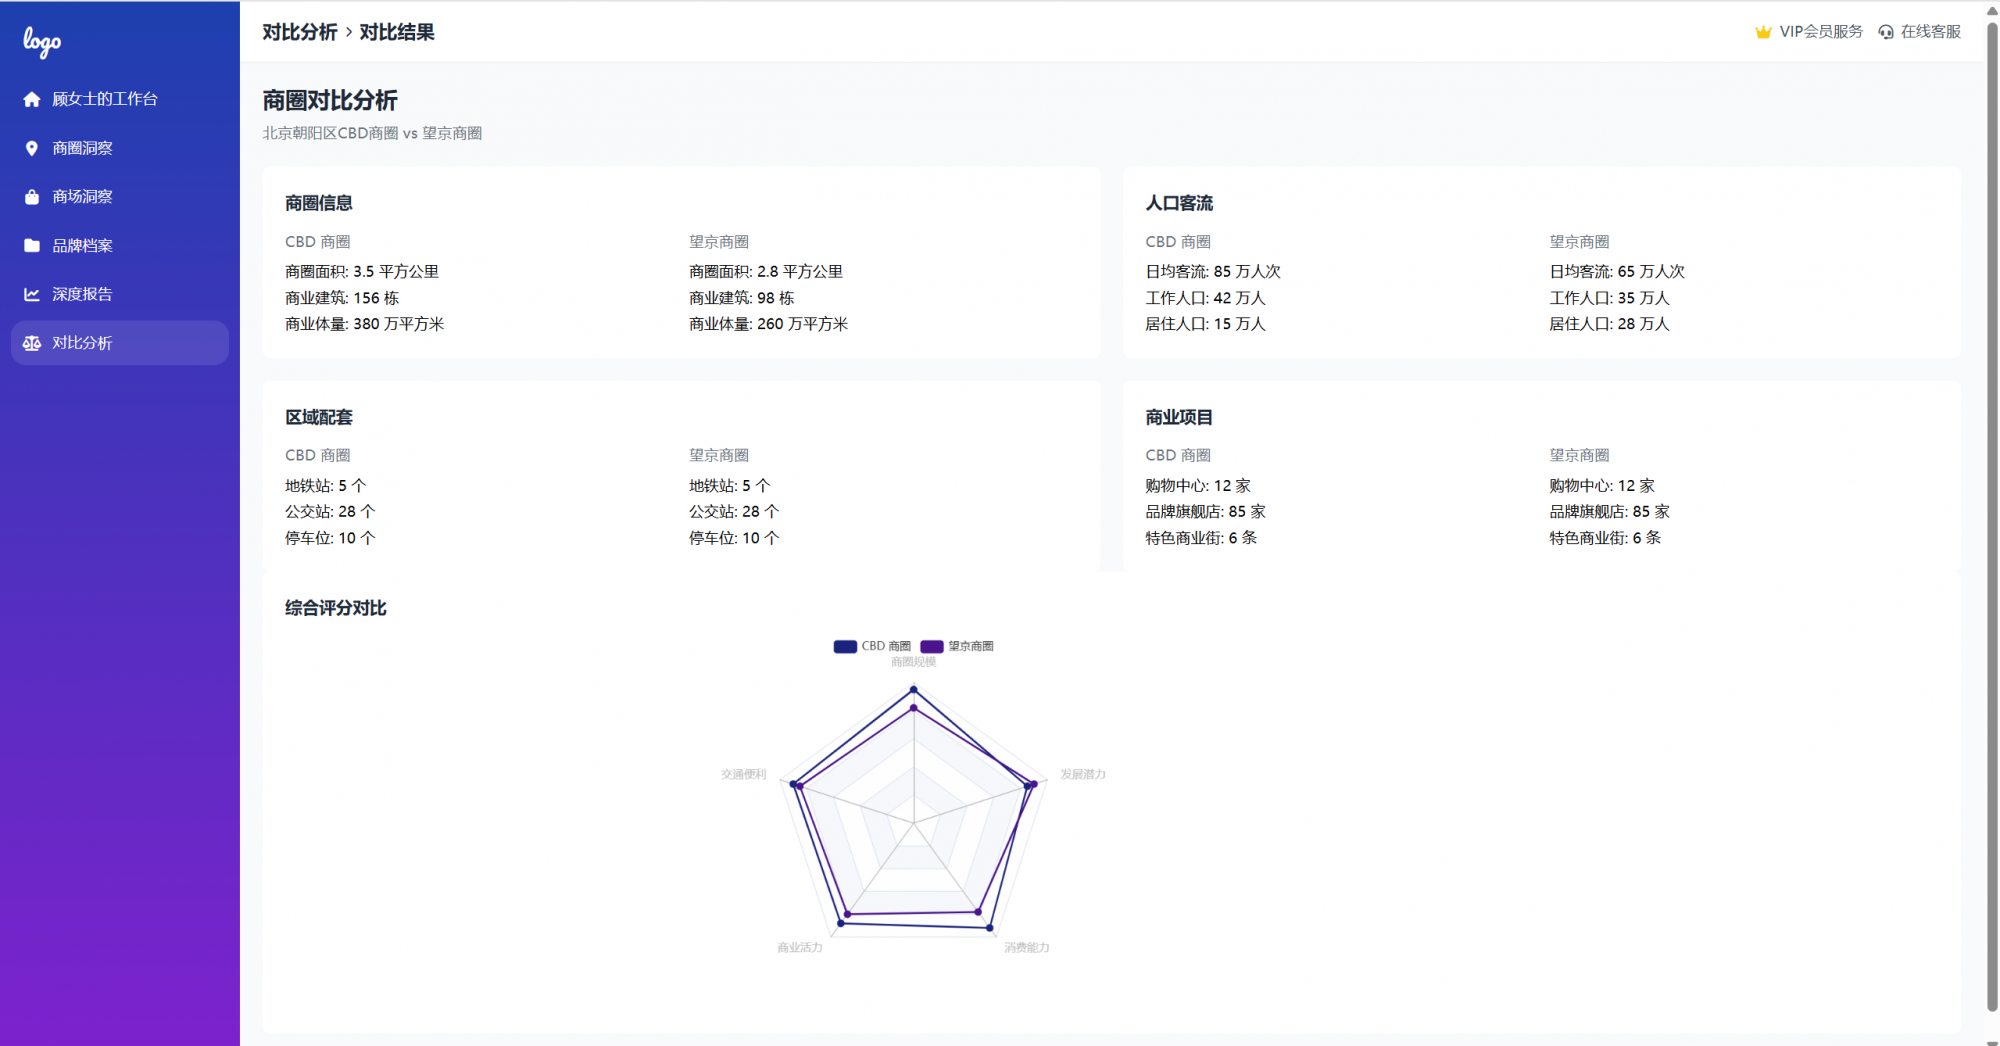Go to 深度报告 in sidebar

[x=82, y=294]
